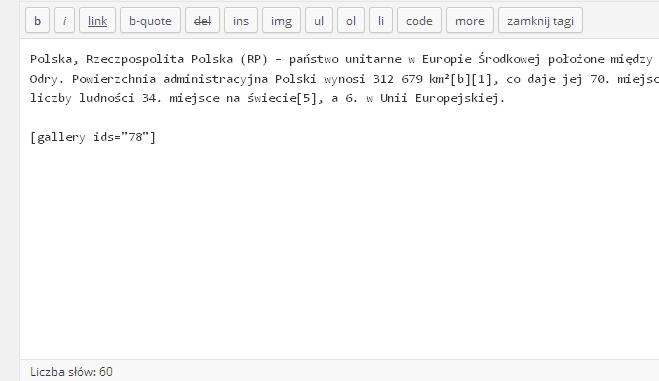
Task: Click inside the empty editor area
Action: pos(336,252)
